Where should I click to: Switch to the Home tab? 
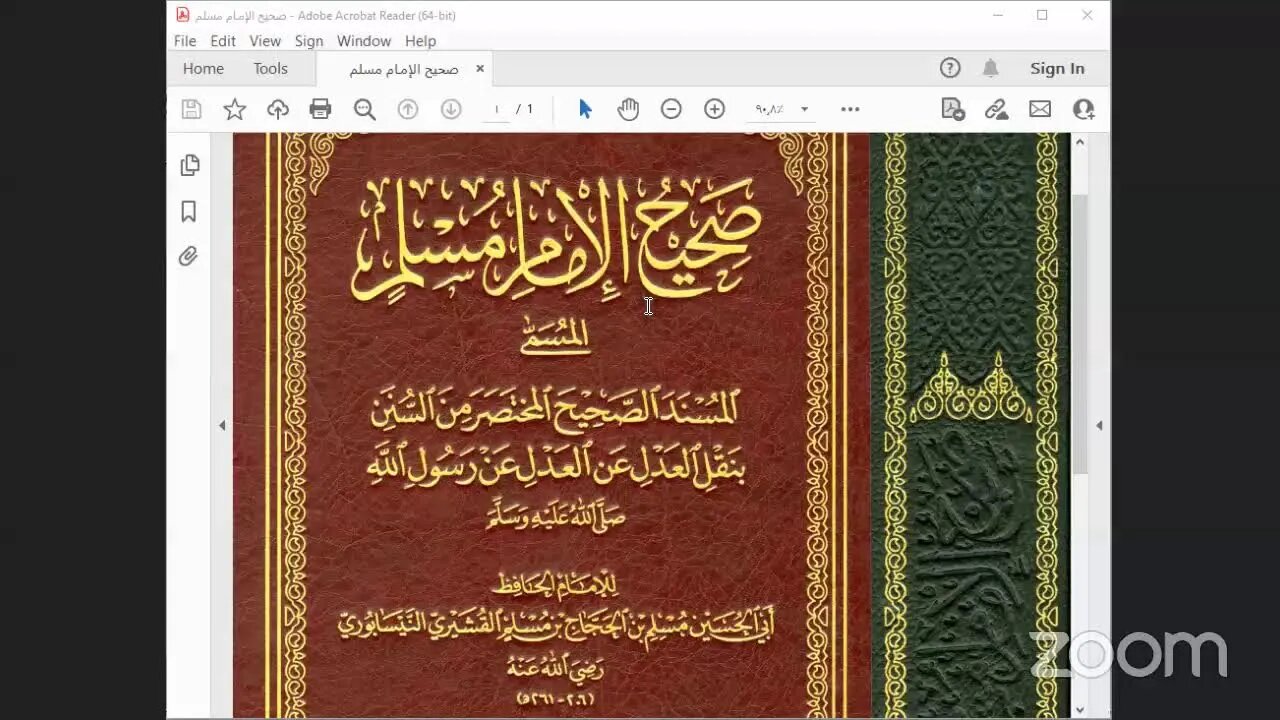203,68
